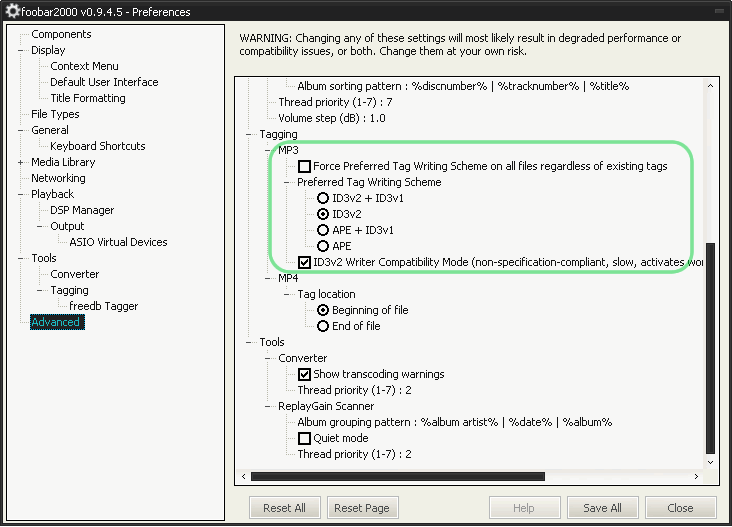Image resolution: width=732 pixels, height=527 pixels.
Task: Select Converter Thread priority setting
Action: pos(354,390)
